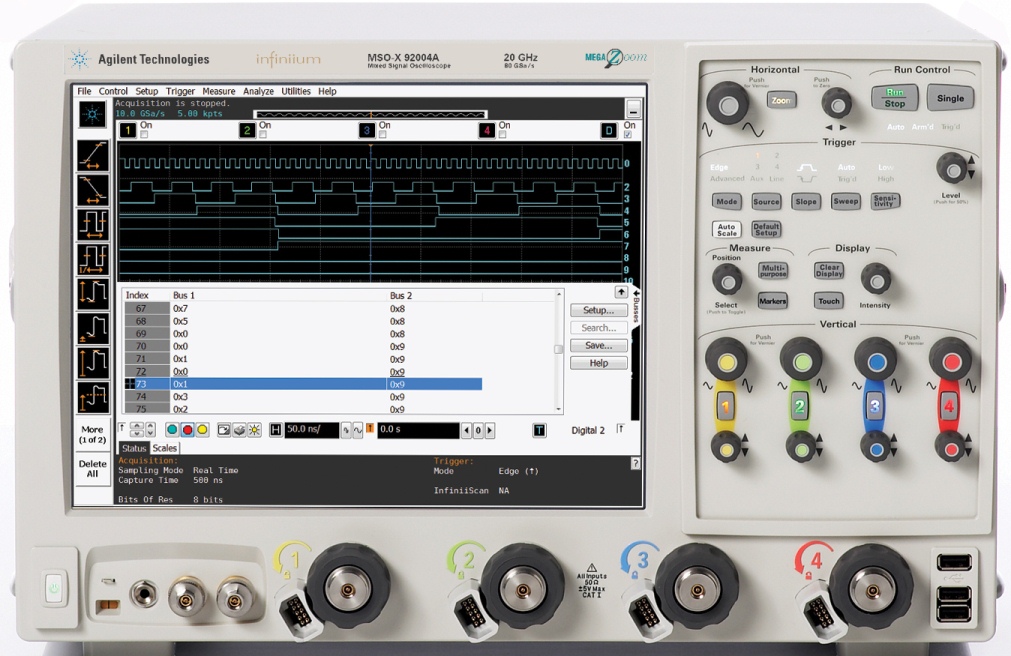Click the T trigger icon near Digital 2
The image size is (1011, 656).
point(540,430)
